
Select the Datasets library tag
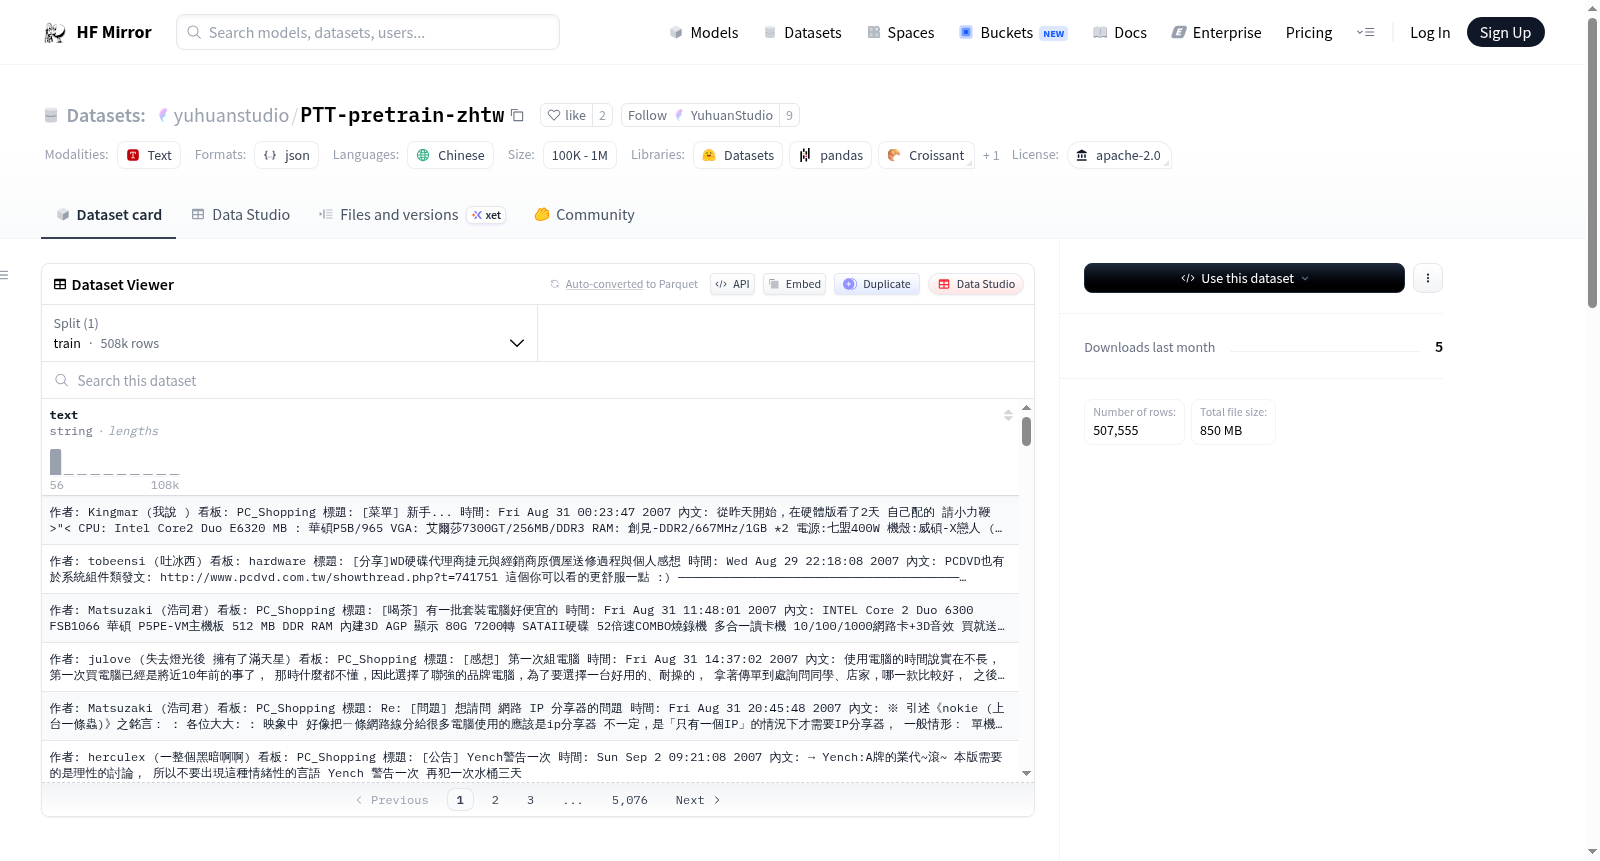coord(738,155)
